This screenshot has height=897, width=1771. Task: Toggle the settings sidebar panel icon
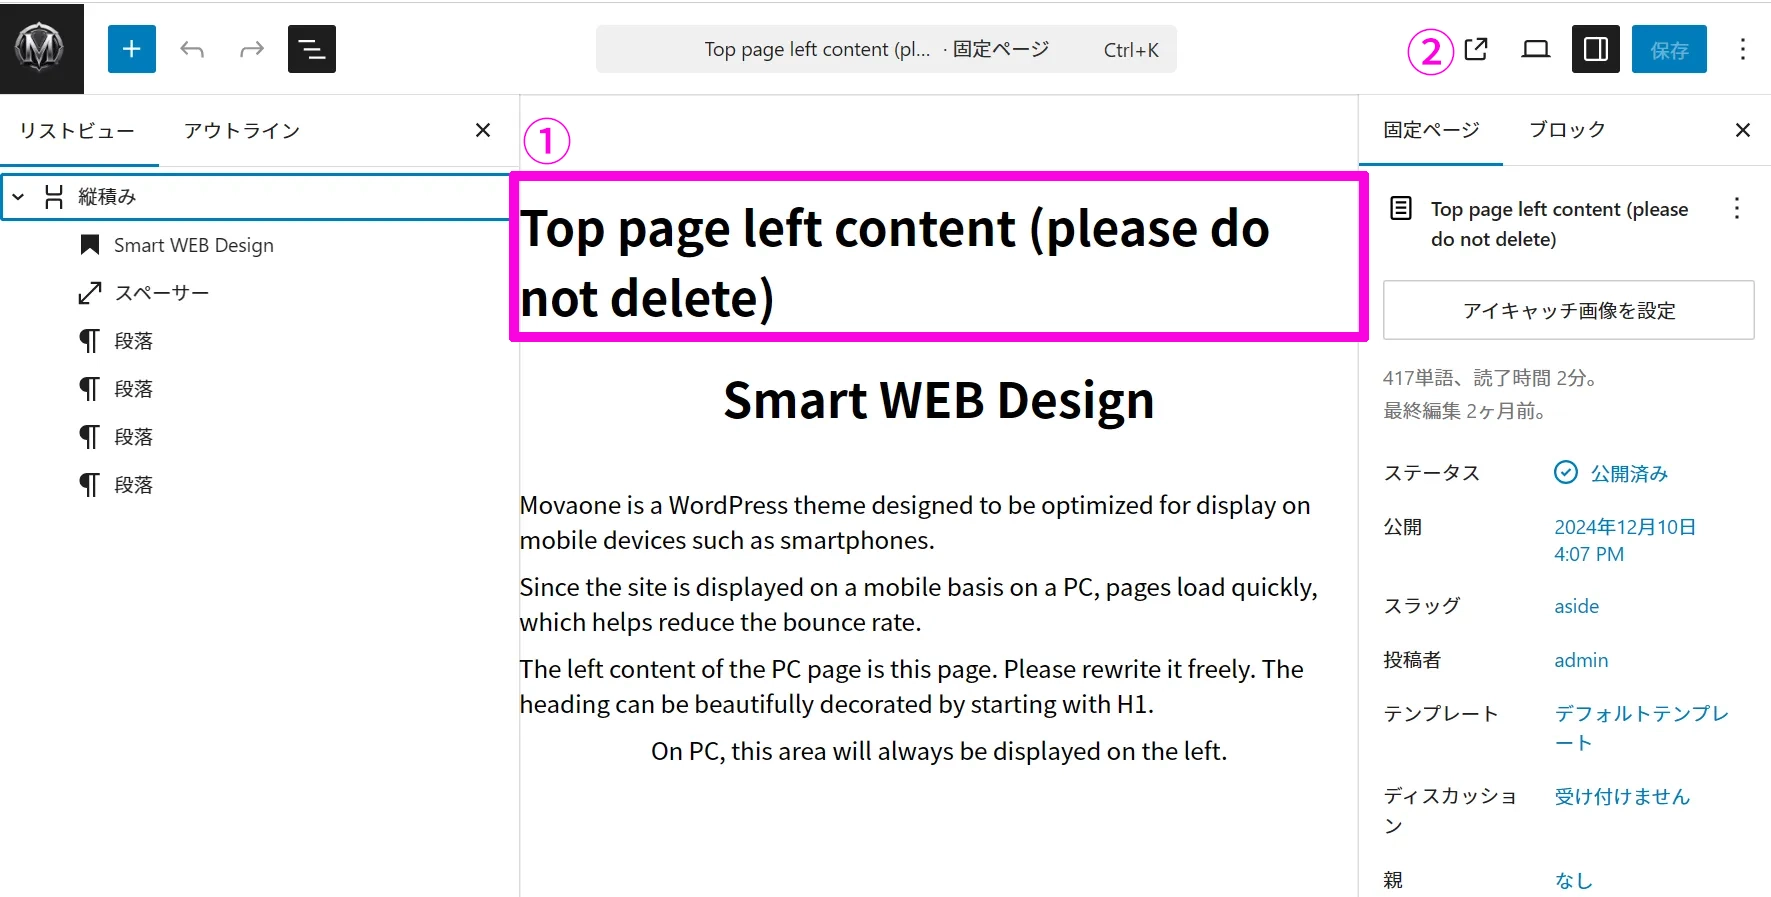click(1595, 49)
